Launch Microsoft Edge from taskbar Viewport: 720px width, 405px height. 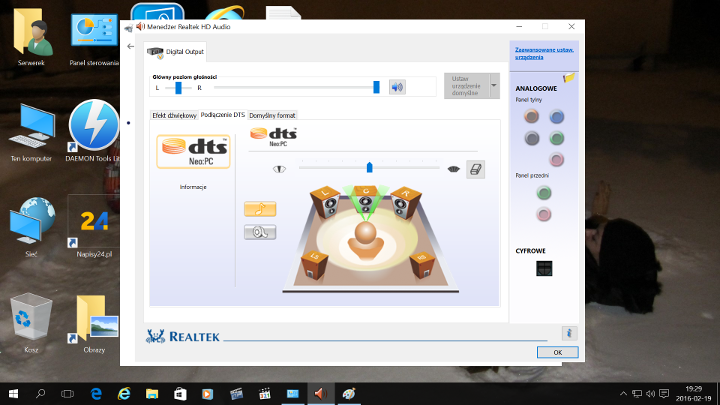96,394
